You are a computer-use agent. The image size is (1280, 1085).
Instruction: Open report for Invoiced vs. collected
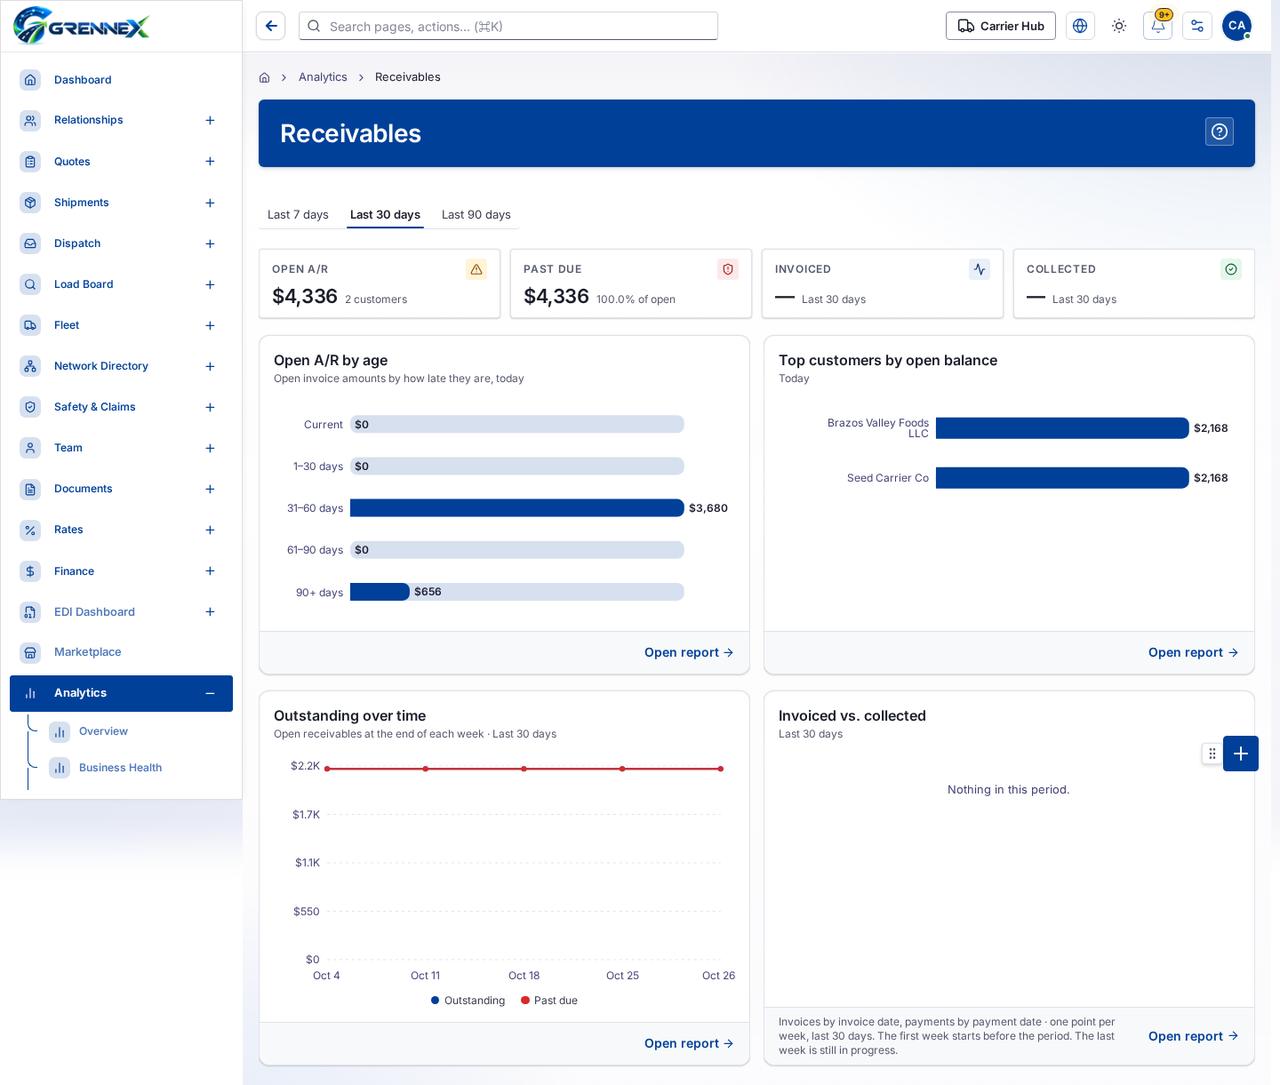[x=1193, y=1036]
